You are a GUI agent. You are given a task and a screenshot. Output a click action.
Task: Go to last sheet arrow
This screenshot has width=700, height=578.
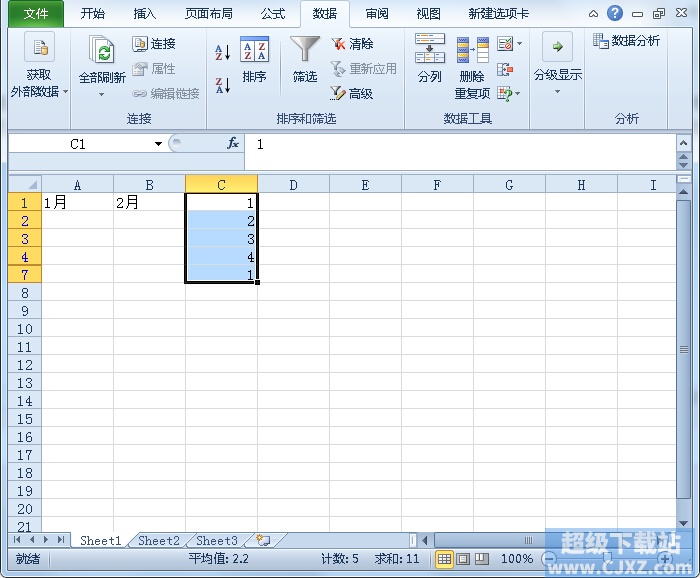tap(61, 540)
